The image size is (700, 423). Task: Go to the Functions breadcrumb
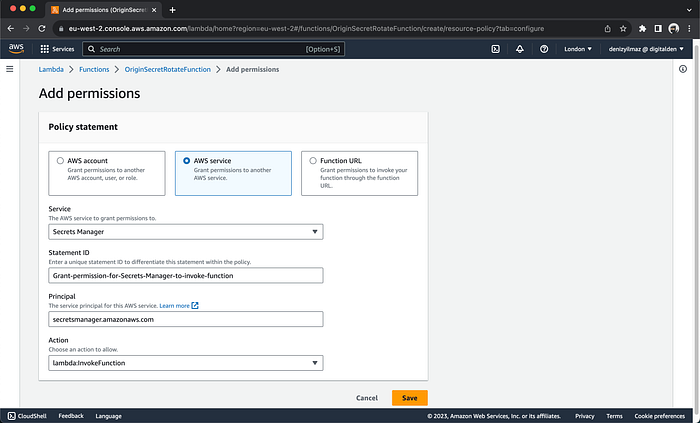pos(94,70)
